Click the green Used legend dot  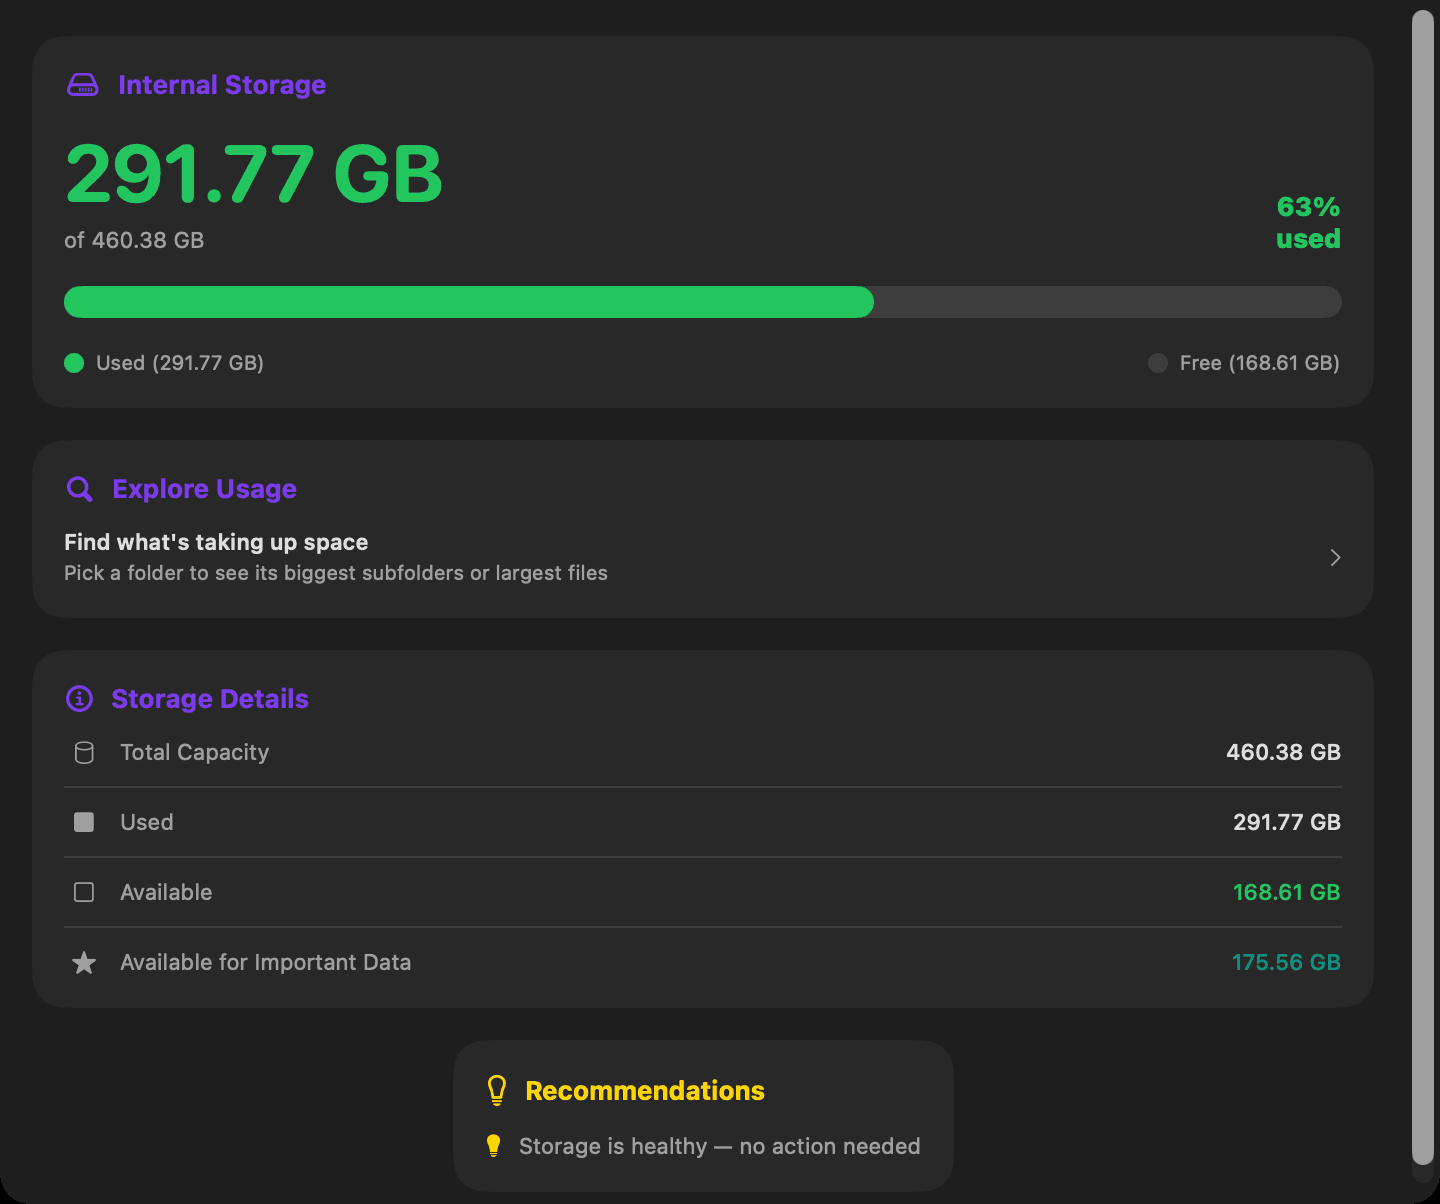pyautogui.click(x=74, y=363)
